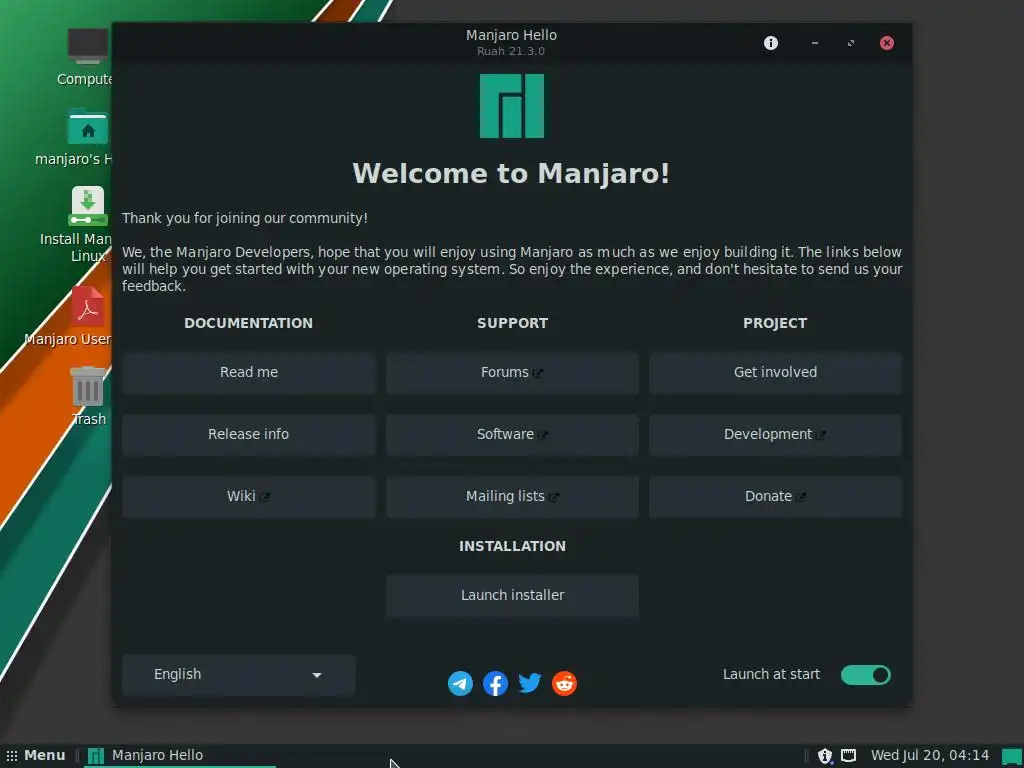This screenshot has height=768, width=1024.
Task: Open Release info
Action: coord(249,434)
